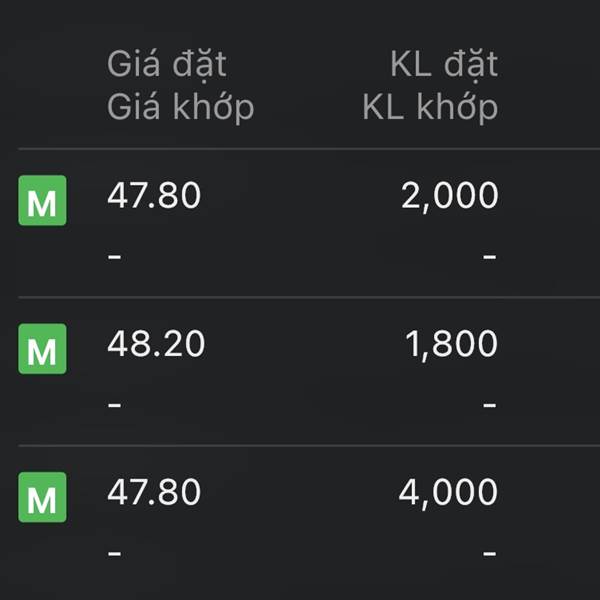Click the green M badge on the 48.20 order

pyautogui.click(x=42, y=349)
